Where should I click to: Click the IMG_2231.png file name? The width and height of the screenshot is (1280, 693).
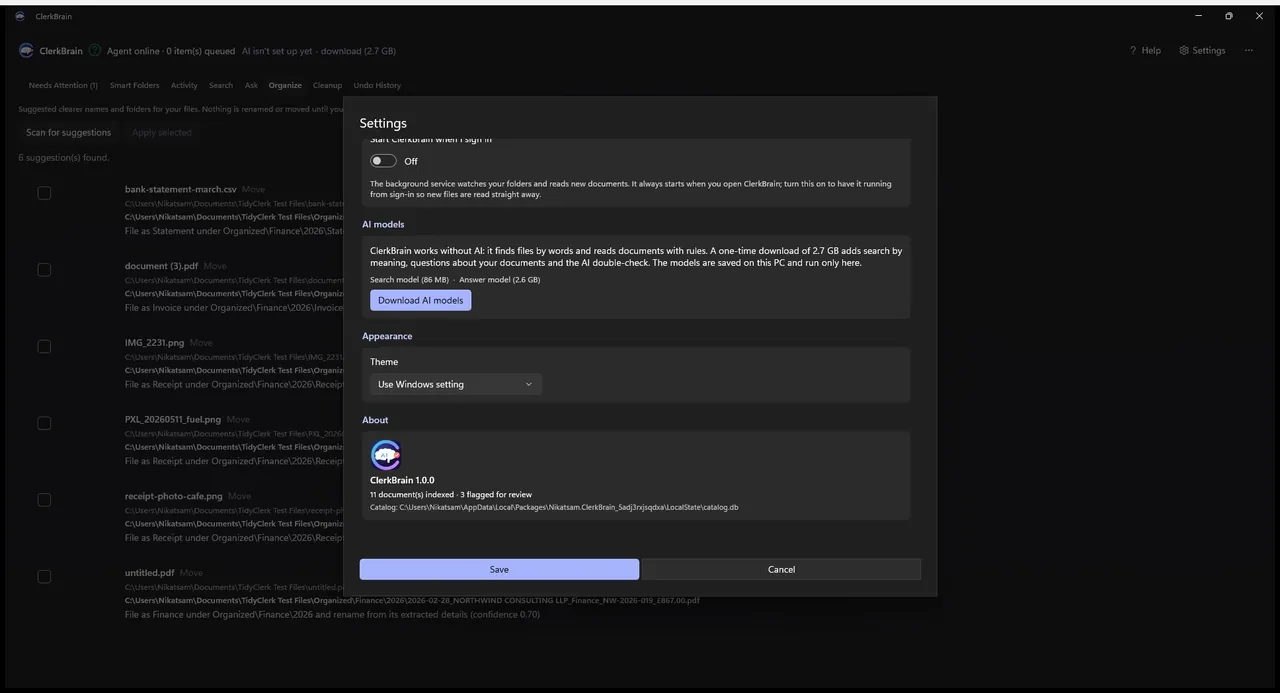pyautogui.click(x=155, y=342)
